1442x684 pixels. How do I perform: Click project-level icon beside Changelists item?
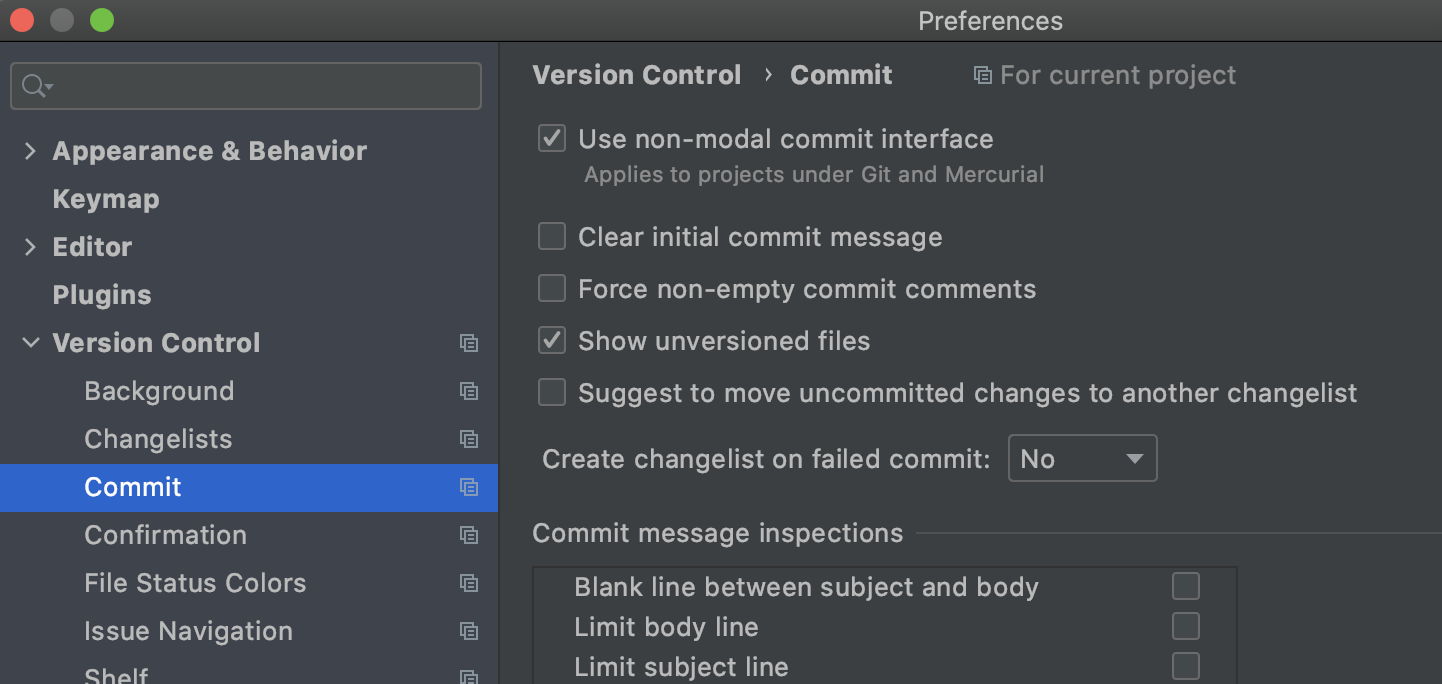pyautogui.click(x=468, y=439)
